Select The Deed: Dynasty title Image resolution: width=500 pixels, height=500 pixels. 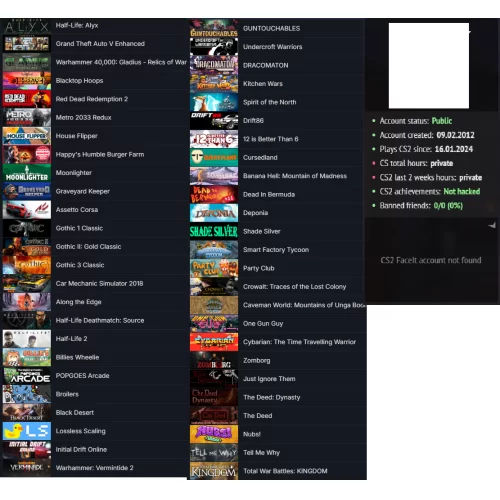[x=272, y=397]
